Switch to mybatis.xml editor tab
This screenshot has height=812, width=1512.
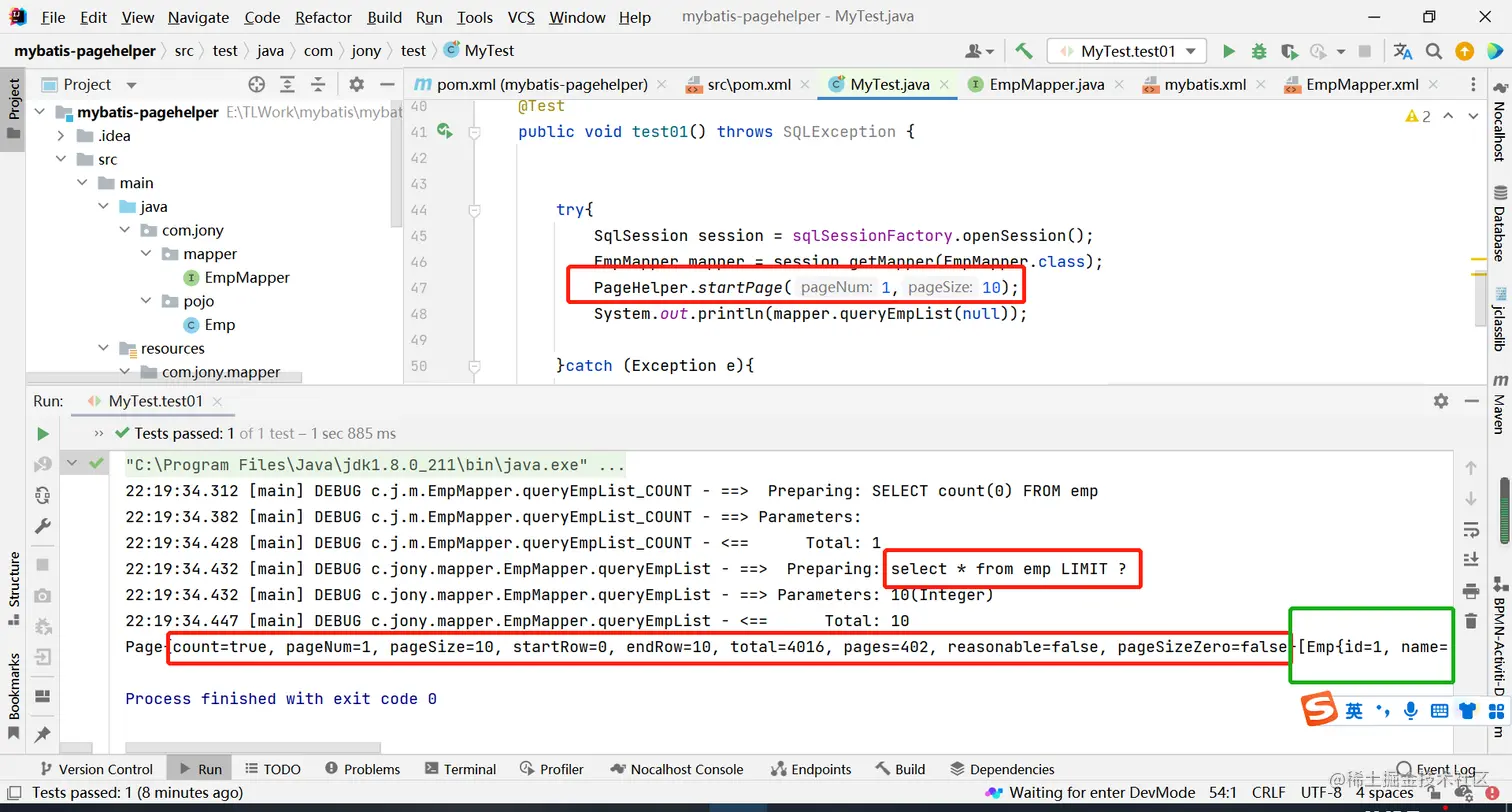tap(1204, 85)
